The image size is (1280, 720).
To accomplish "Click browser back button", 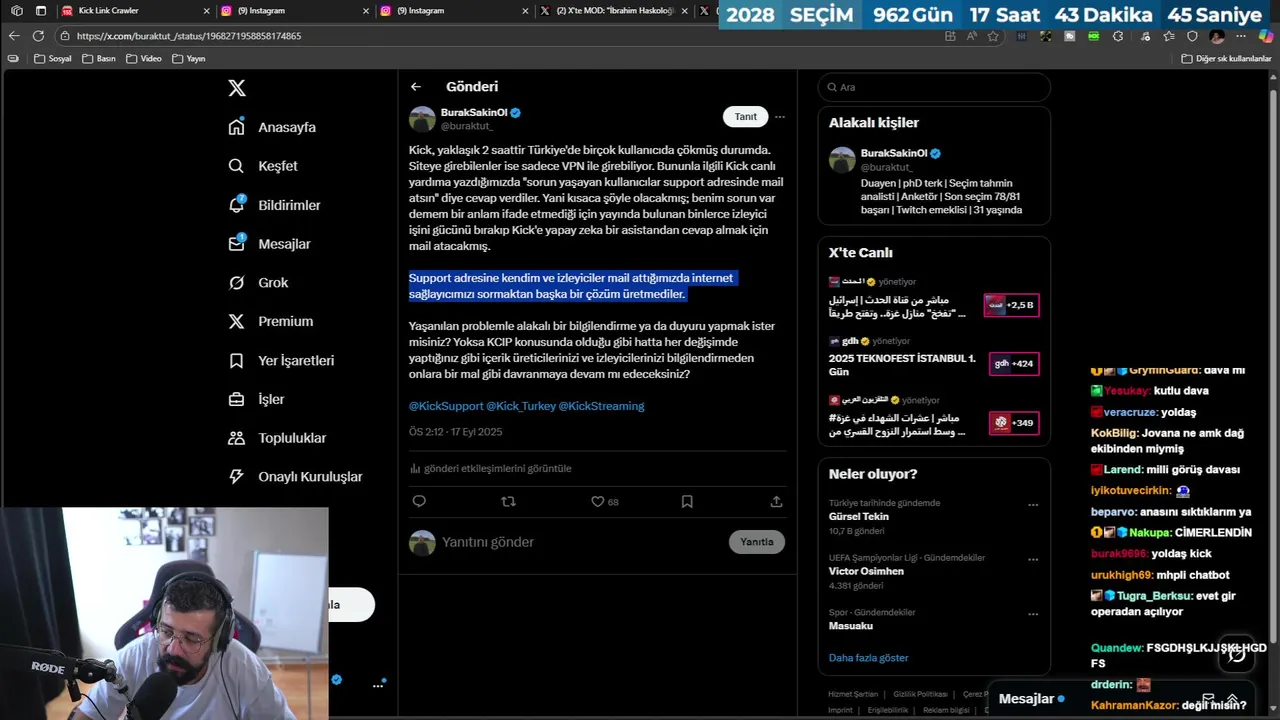I will point(14,36).
